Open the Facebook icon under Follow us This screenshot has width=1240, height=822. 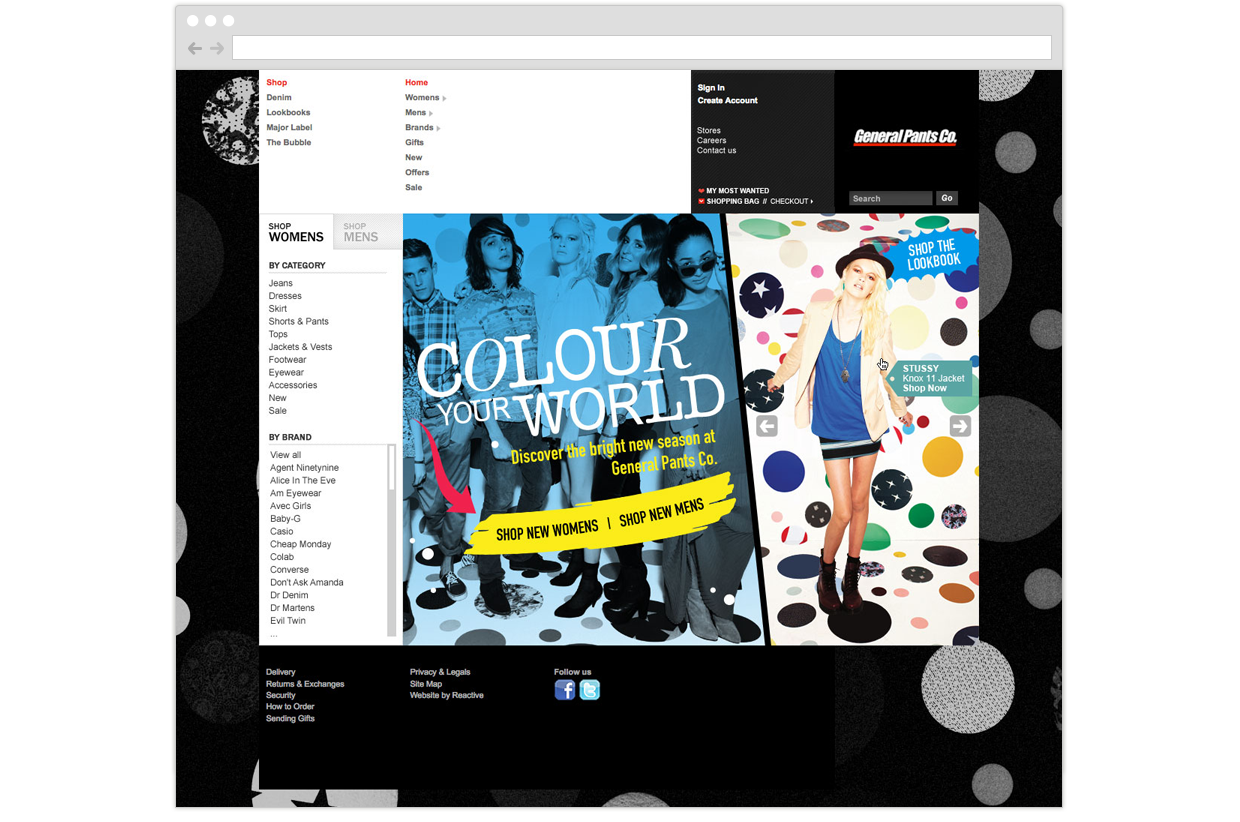tap(565, 689)
